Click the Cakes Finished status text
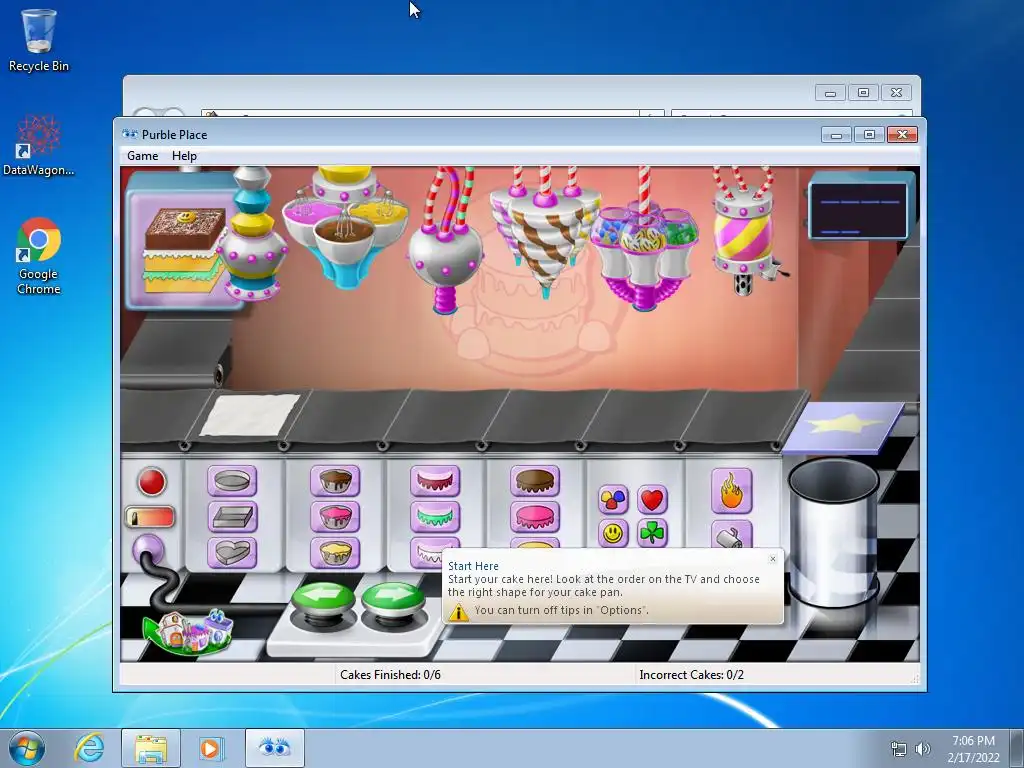 [x=391, y=675]
